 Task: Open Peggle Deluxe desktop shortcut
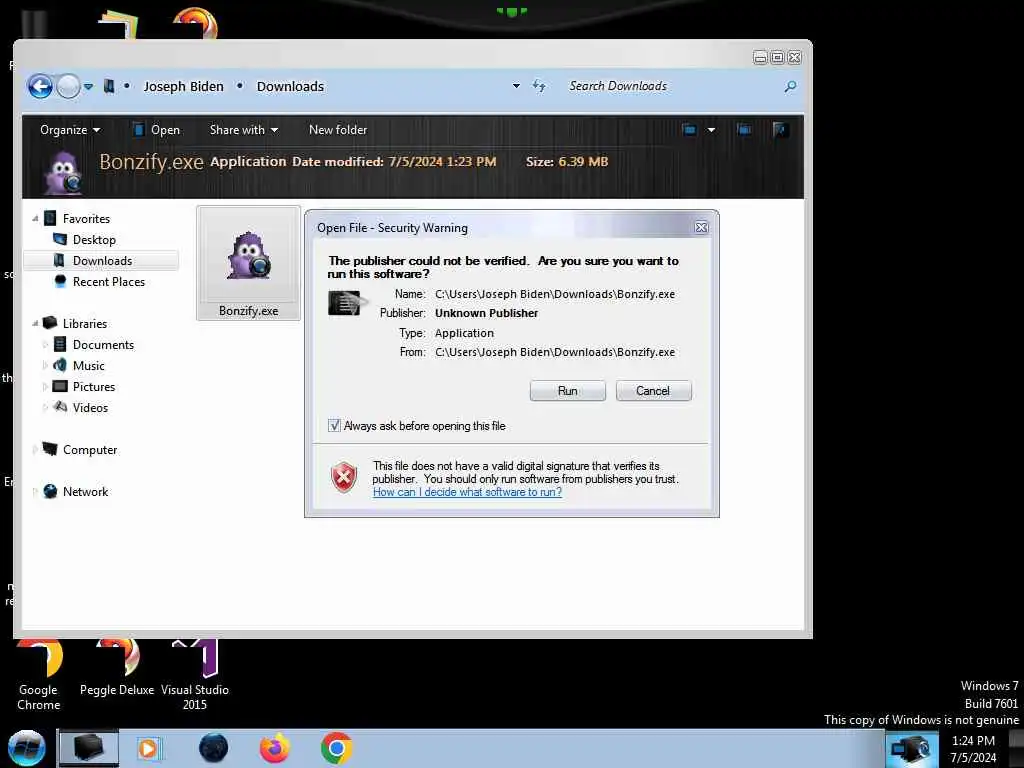pos(117,669)
